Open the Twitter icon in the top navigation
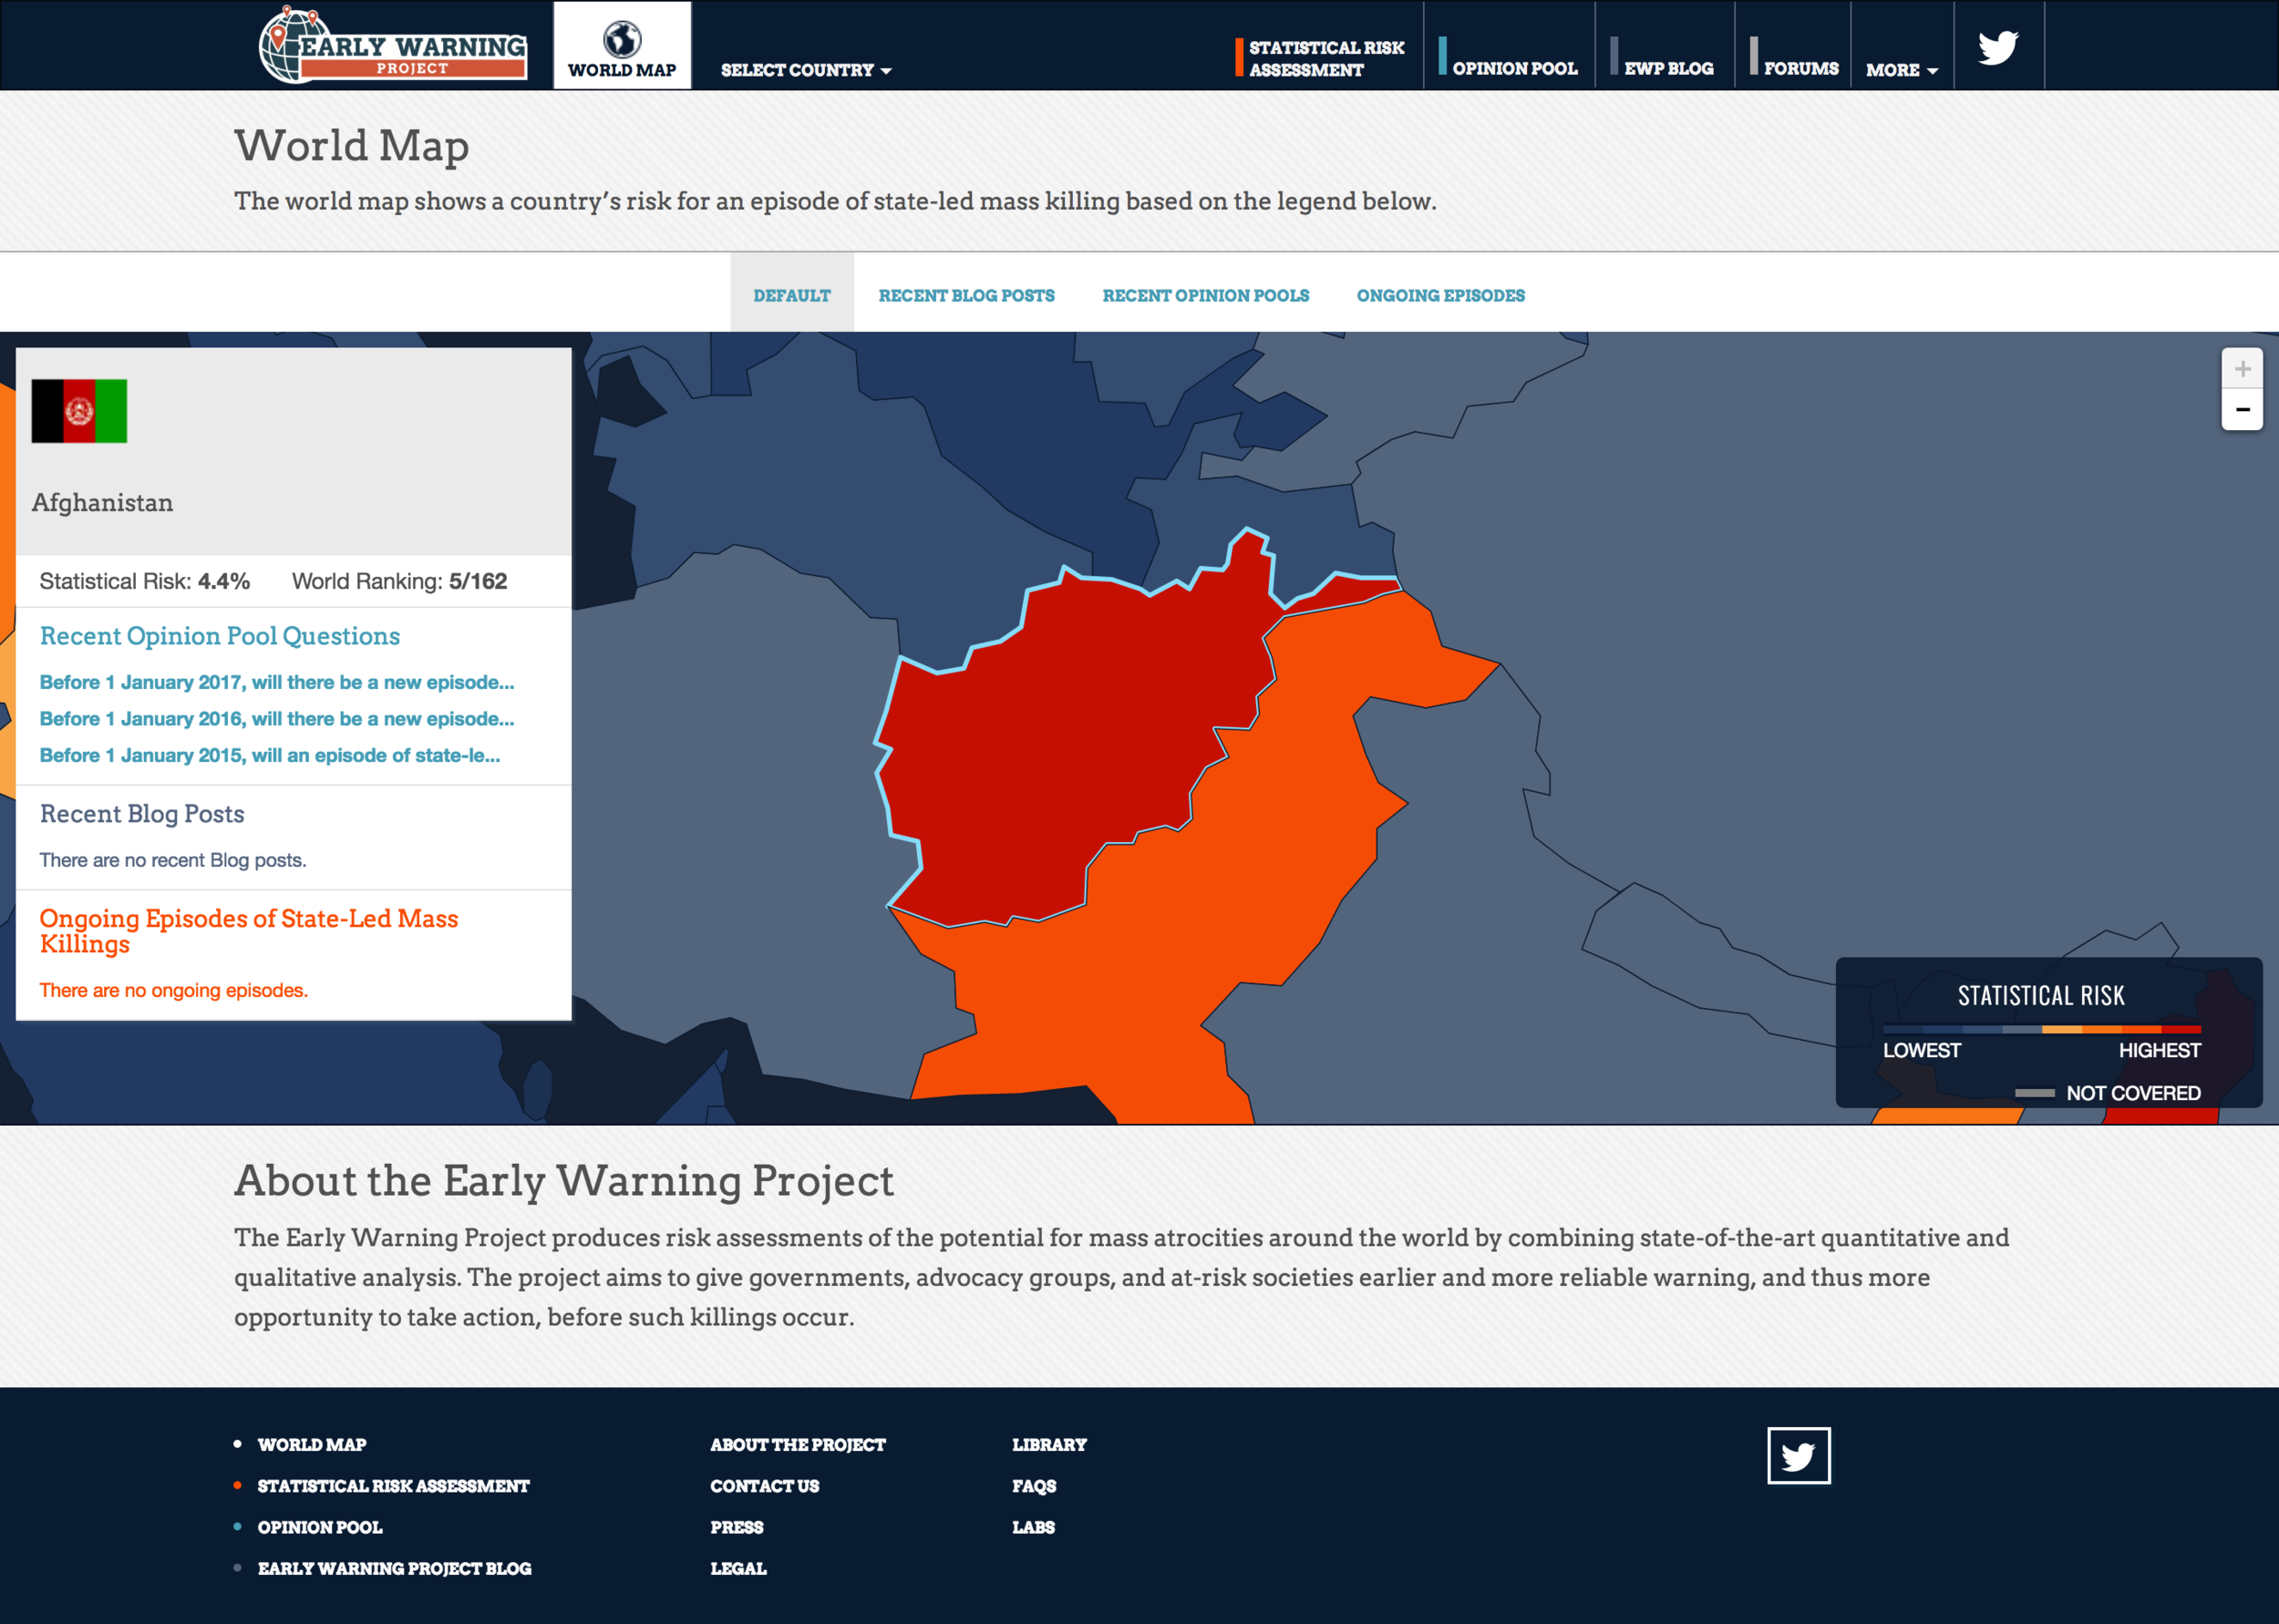The width and height of the screenshot is (2279, 1624). click(1996, 45)
